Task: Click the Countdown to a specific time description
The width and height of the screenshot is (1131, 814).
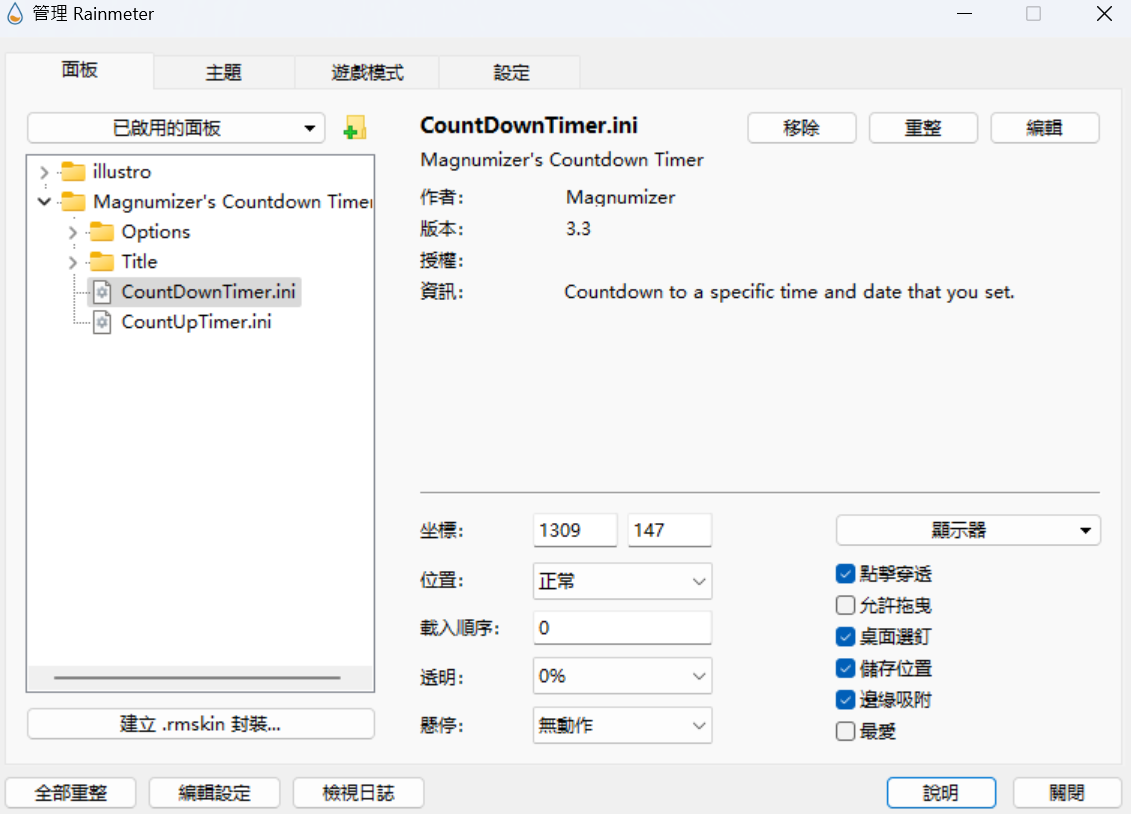Action: [x=789, y=292]
